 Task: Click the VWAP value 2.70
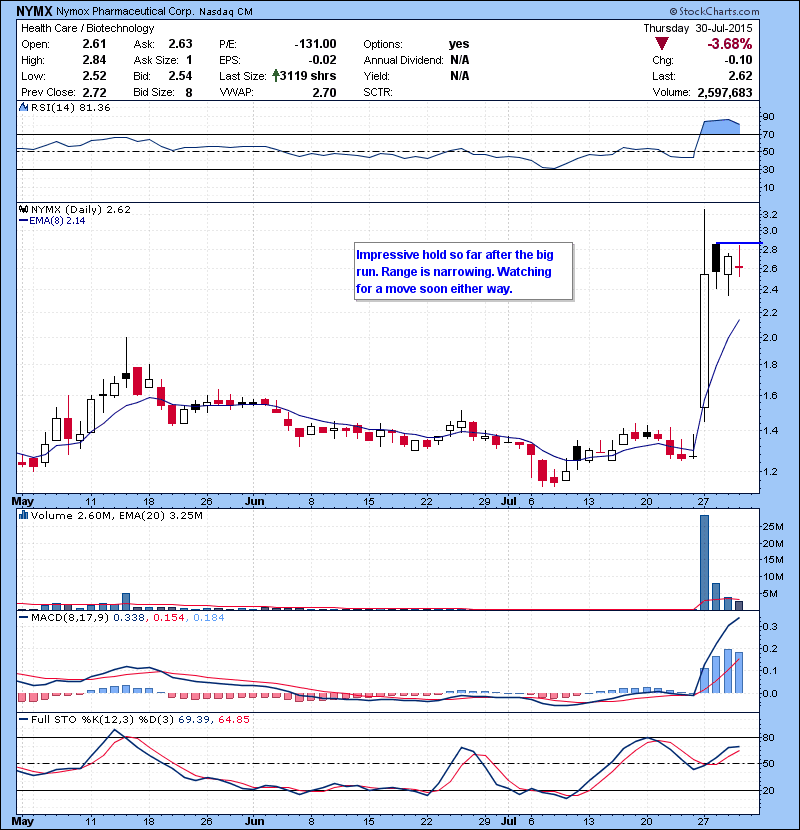click(x=325, y=93)
